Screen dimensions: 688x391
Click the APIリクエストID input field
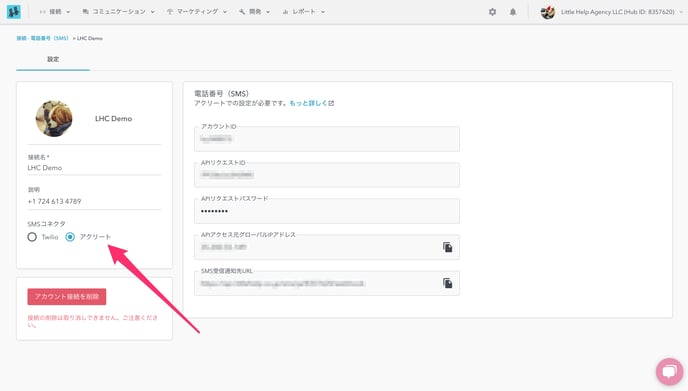pos(327,175)
